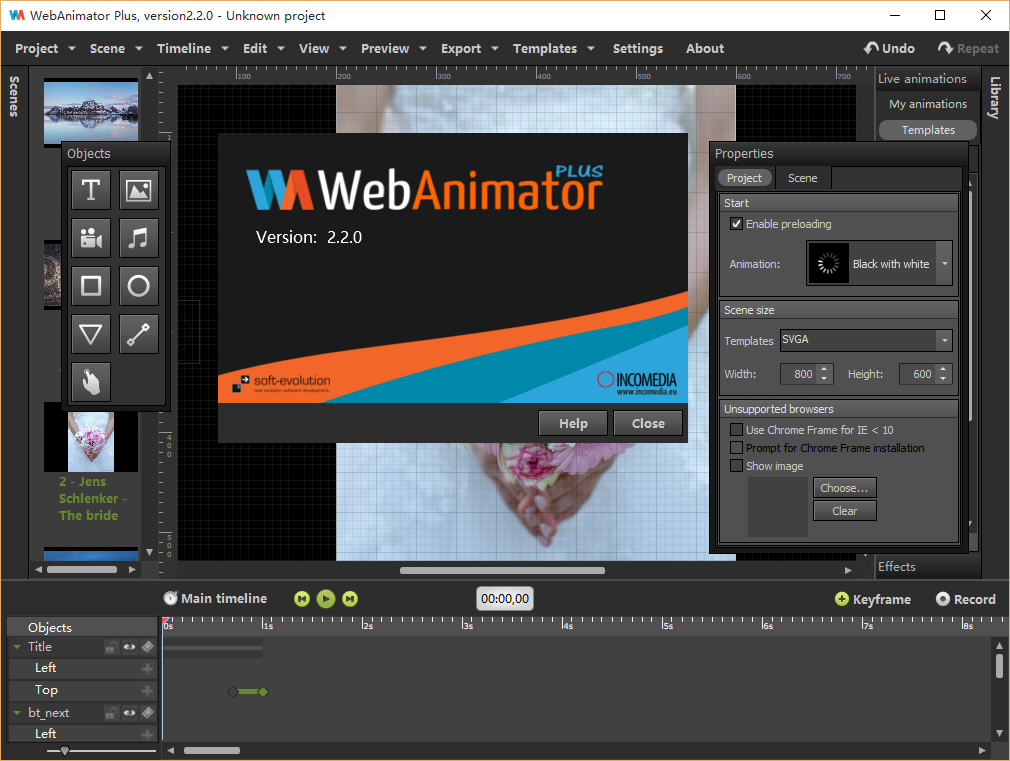The width and height of the screenshot is (1010, 761).
Task: Close the About dialog with Close button
Action: coord(648,423)
